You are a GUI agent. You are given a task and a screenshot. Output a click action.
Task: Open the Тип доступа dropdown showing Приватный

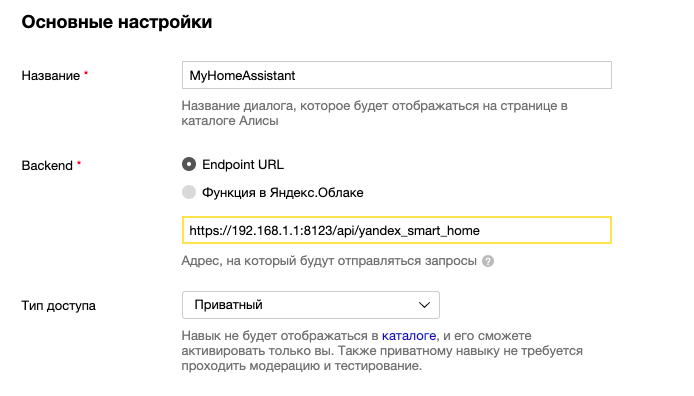tap(311, 305)
